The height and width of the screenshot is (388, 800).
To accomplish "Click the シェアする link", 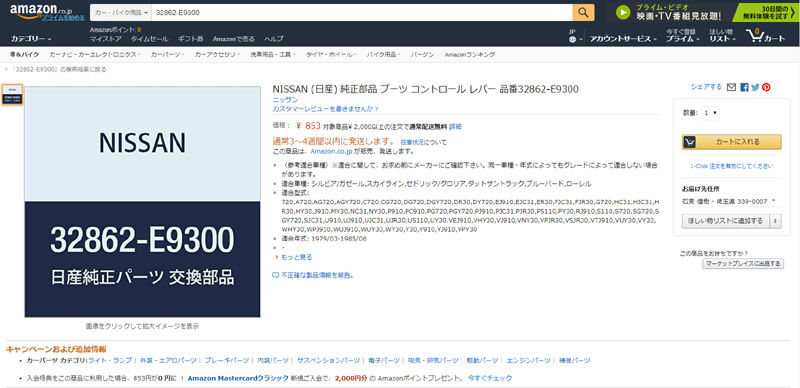I will pyautogui.click(x=706, y=87).
